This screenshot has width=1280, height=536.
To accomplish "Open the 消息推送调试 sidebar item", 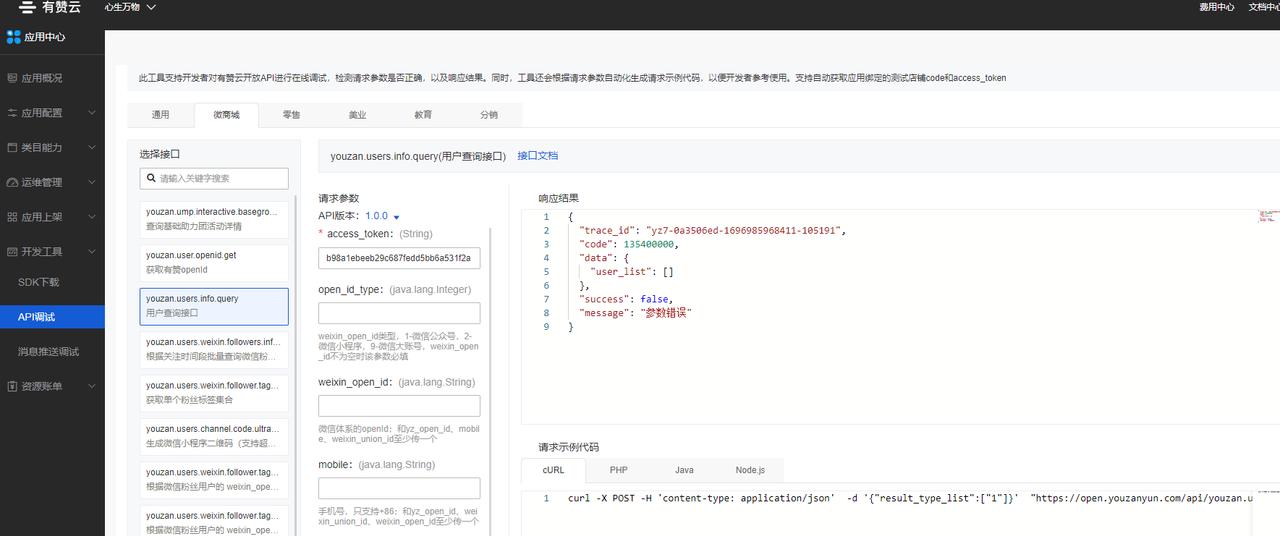I will (x=48, y=352).
